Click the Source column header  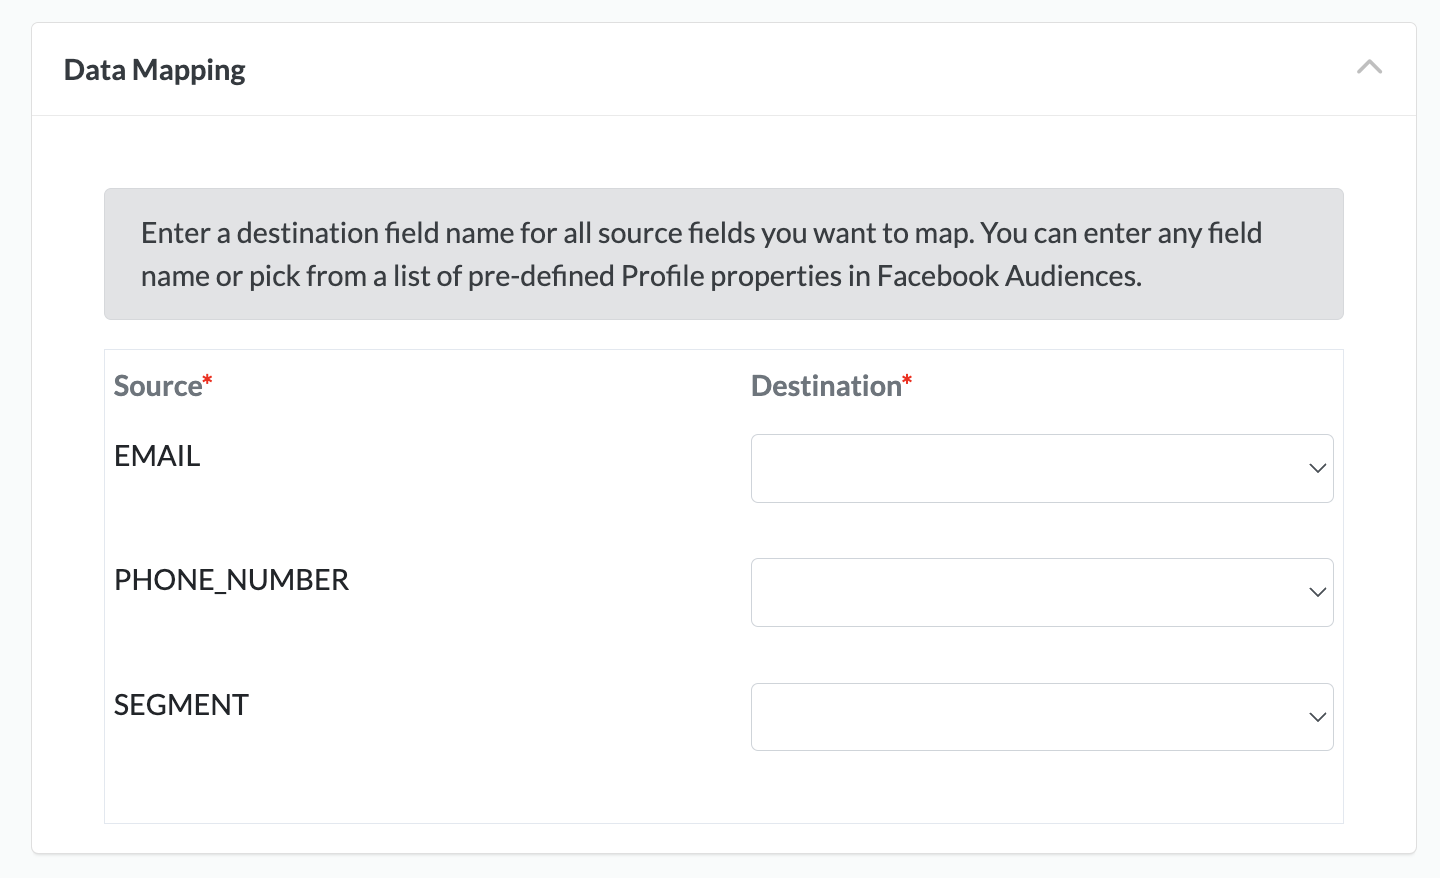(x=157, y=386)
